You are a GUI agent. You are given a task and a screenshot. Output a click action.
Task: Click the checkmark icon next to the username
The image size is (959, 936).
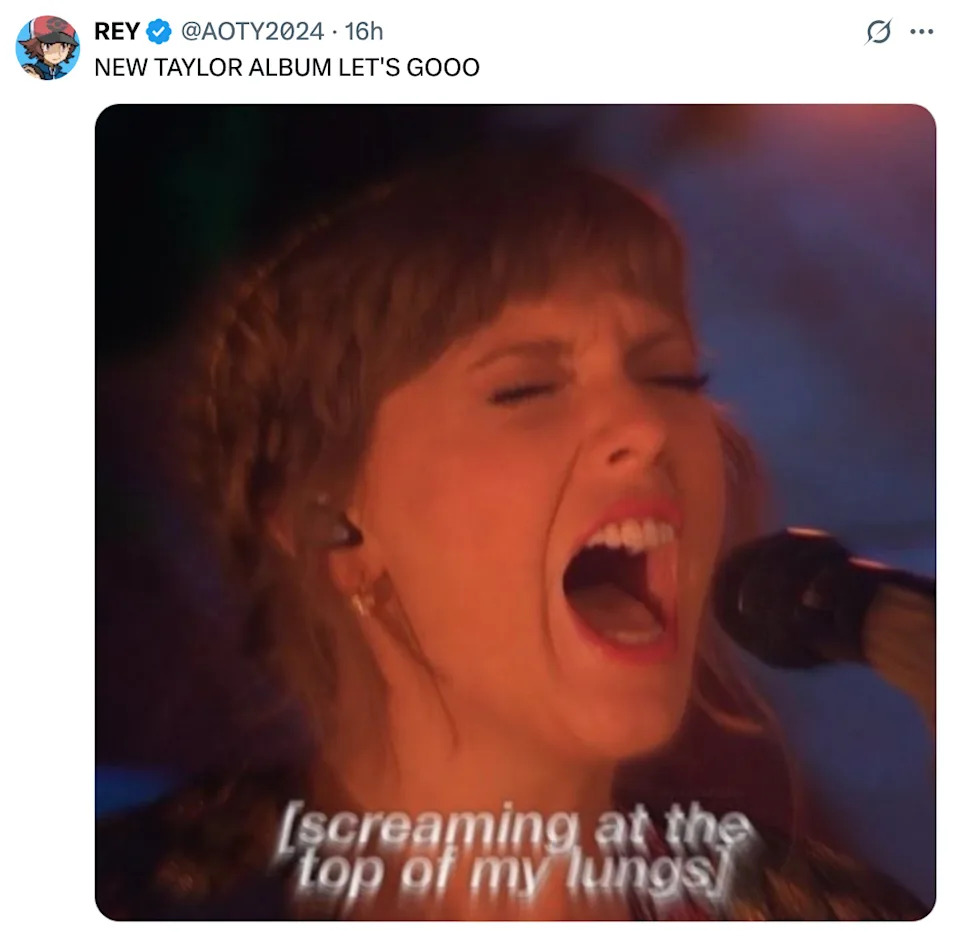tap(158, 32)
